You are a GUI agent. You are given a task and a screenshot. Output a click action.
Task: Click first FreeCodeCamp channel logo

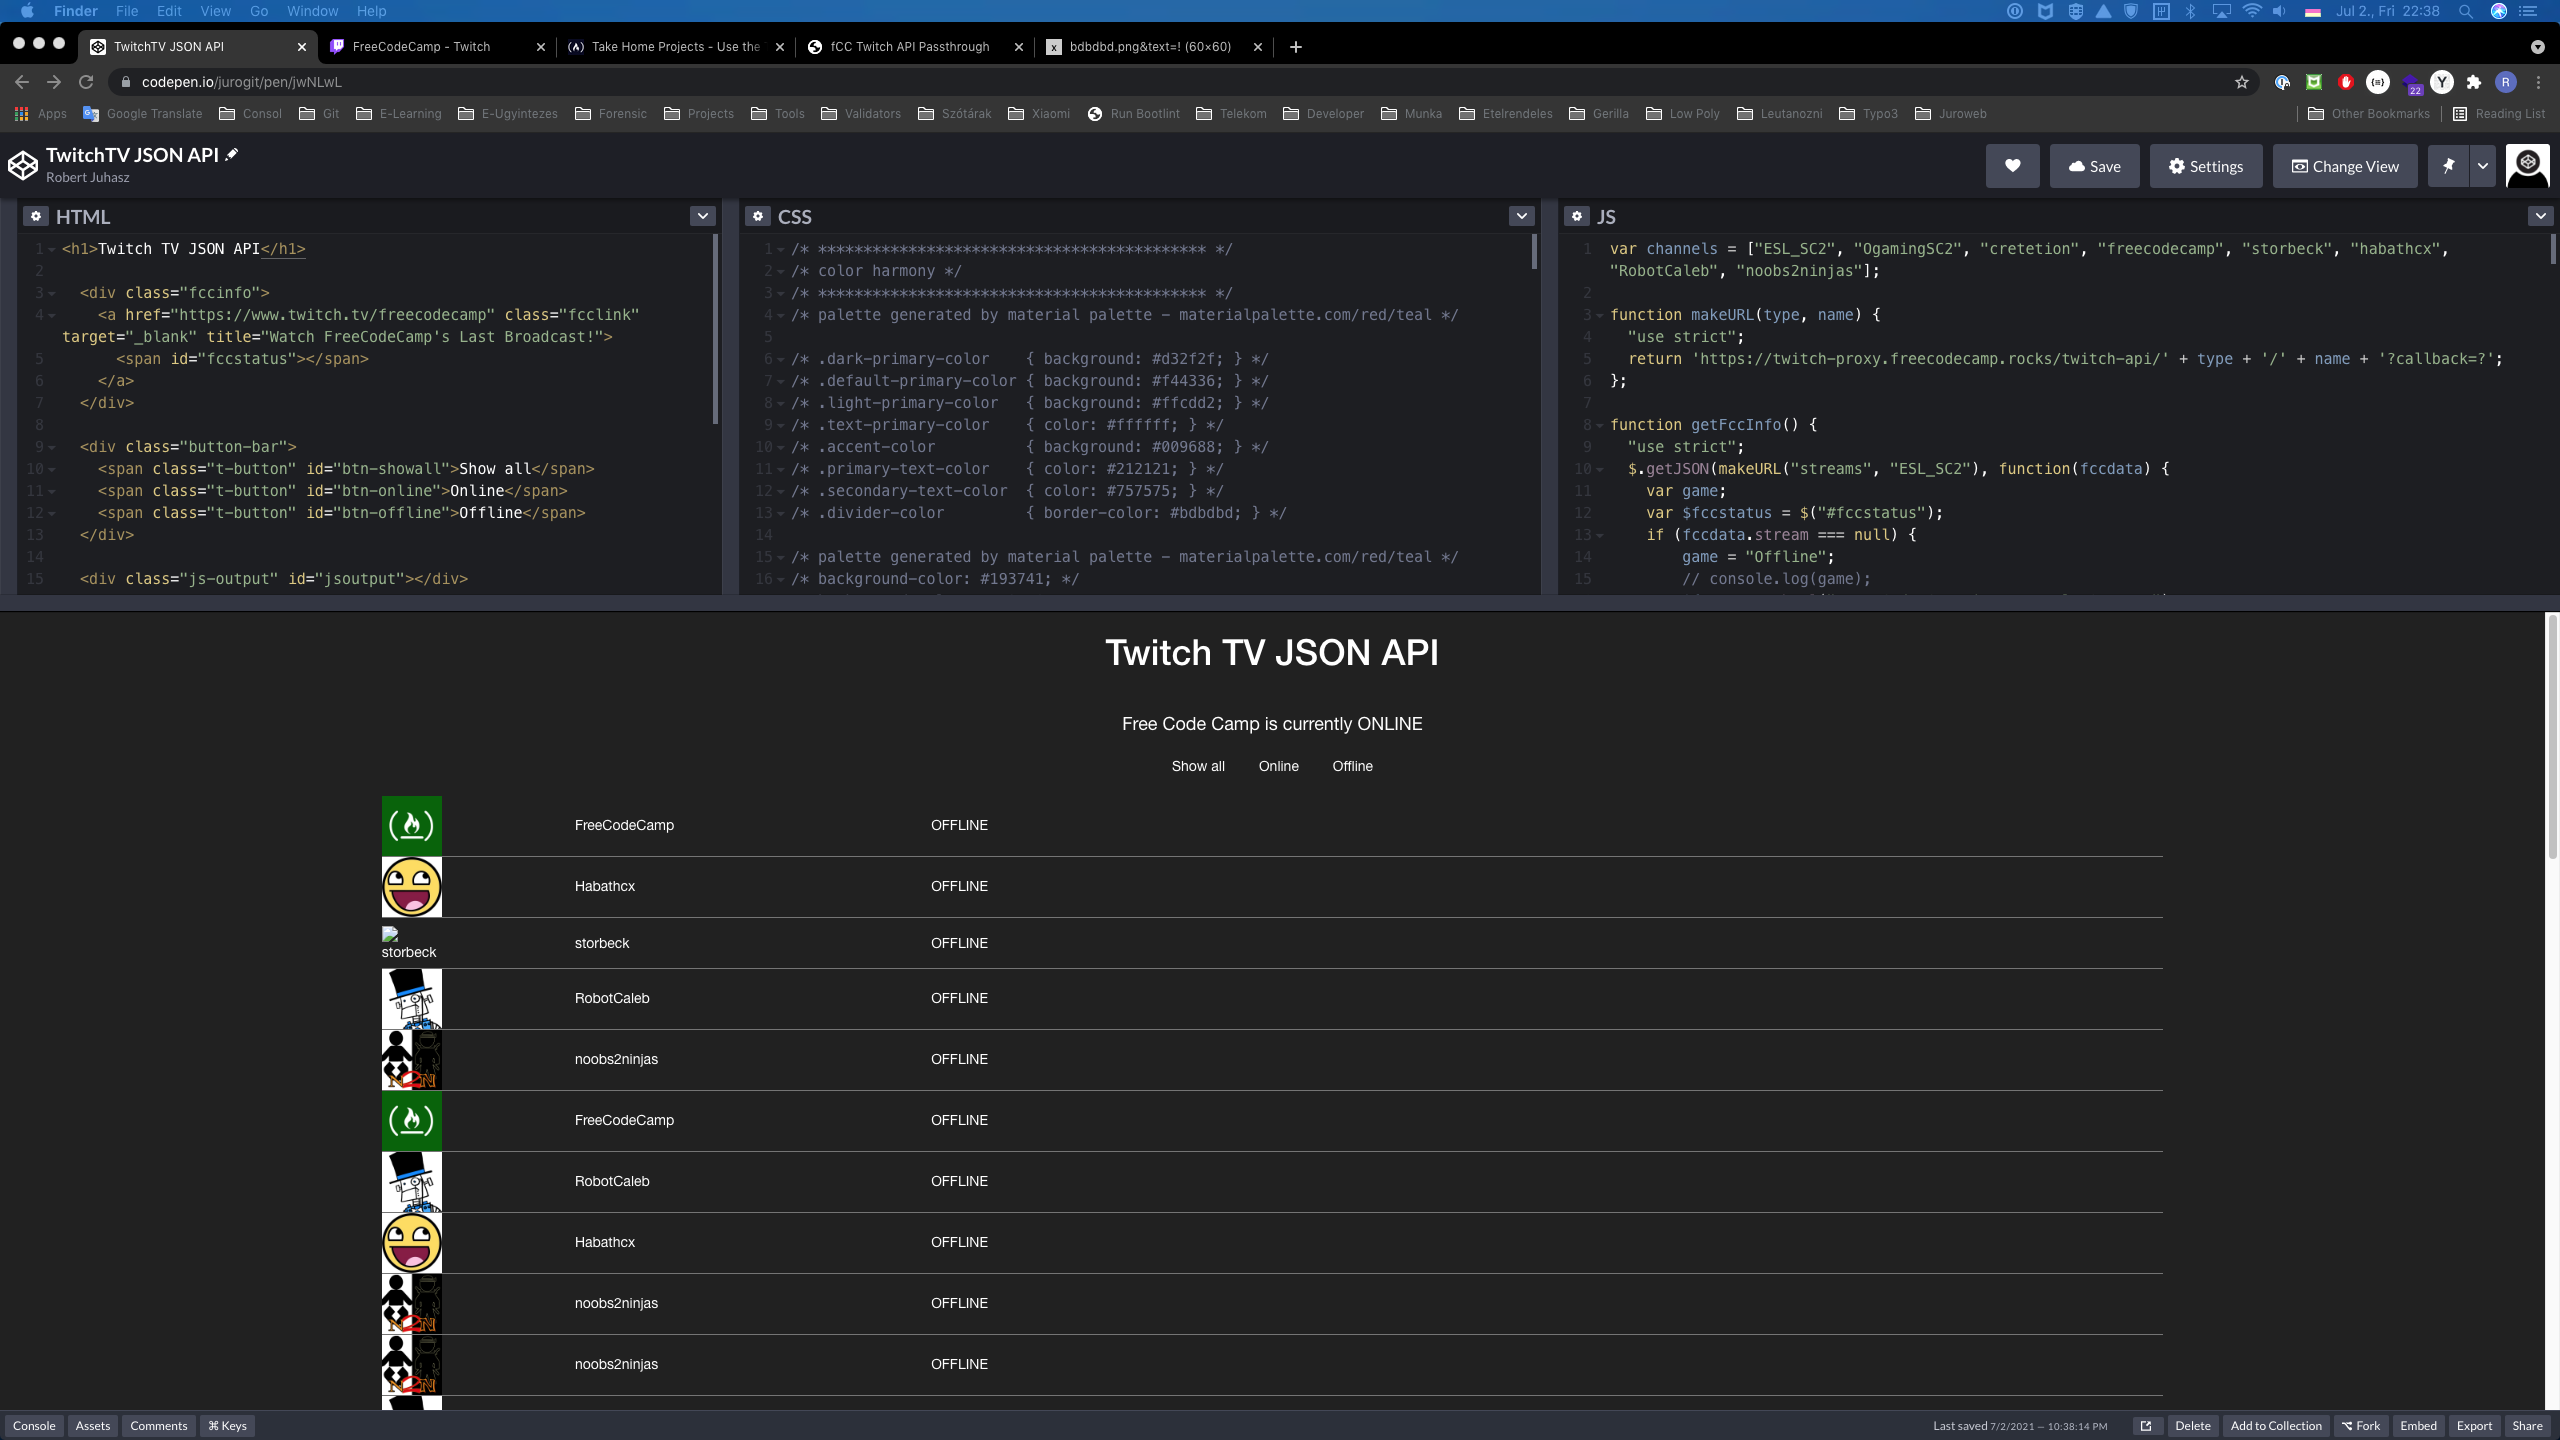(411, 826)
